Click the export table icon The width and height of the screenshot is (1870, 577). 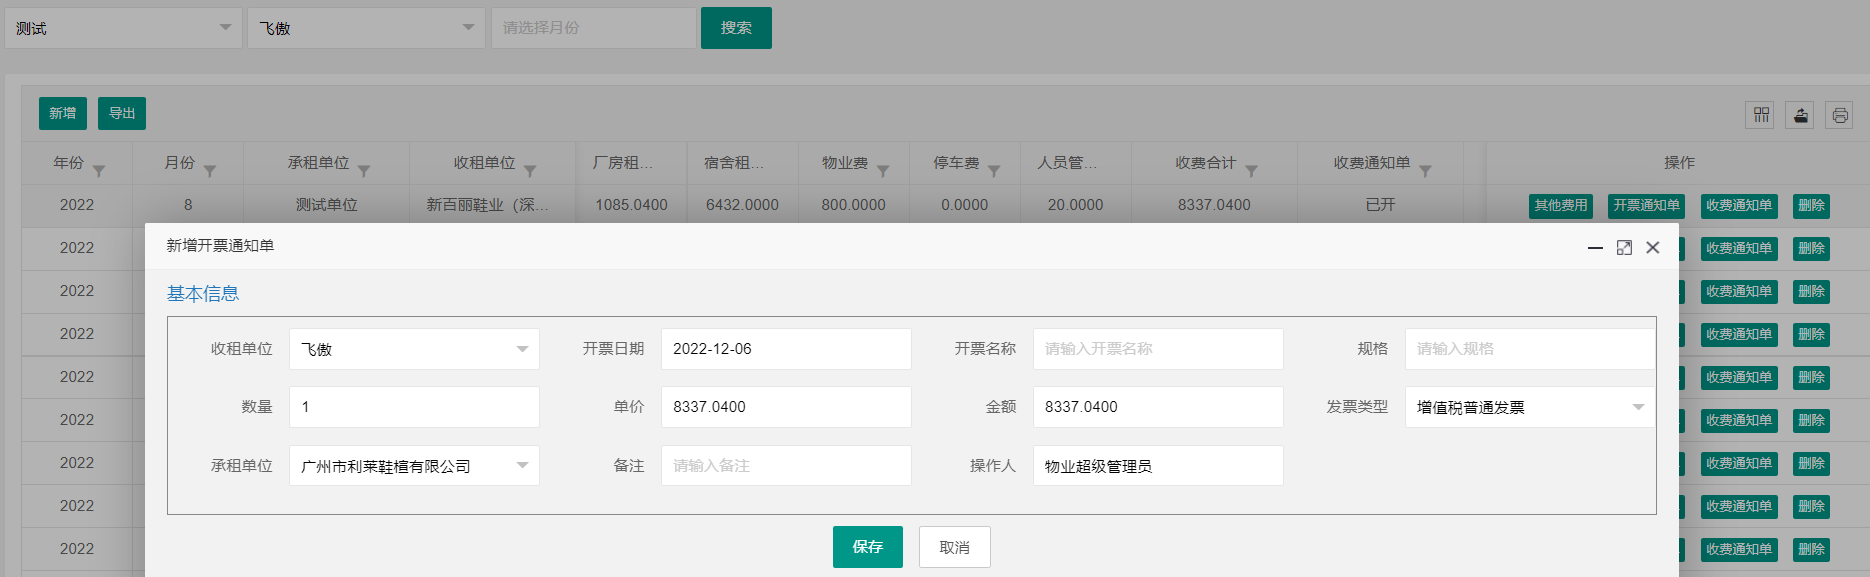click(1800, 115)
